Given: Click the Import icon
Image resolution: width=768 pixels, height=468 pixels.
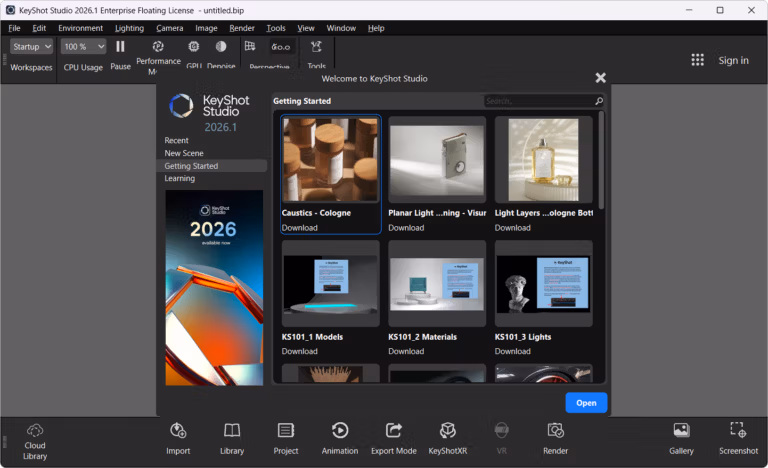Looking at the screenshot, I should pyautogui.click(x=178, y=431).
